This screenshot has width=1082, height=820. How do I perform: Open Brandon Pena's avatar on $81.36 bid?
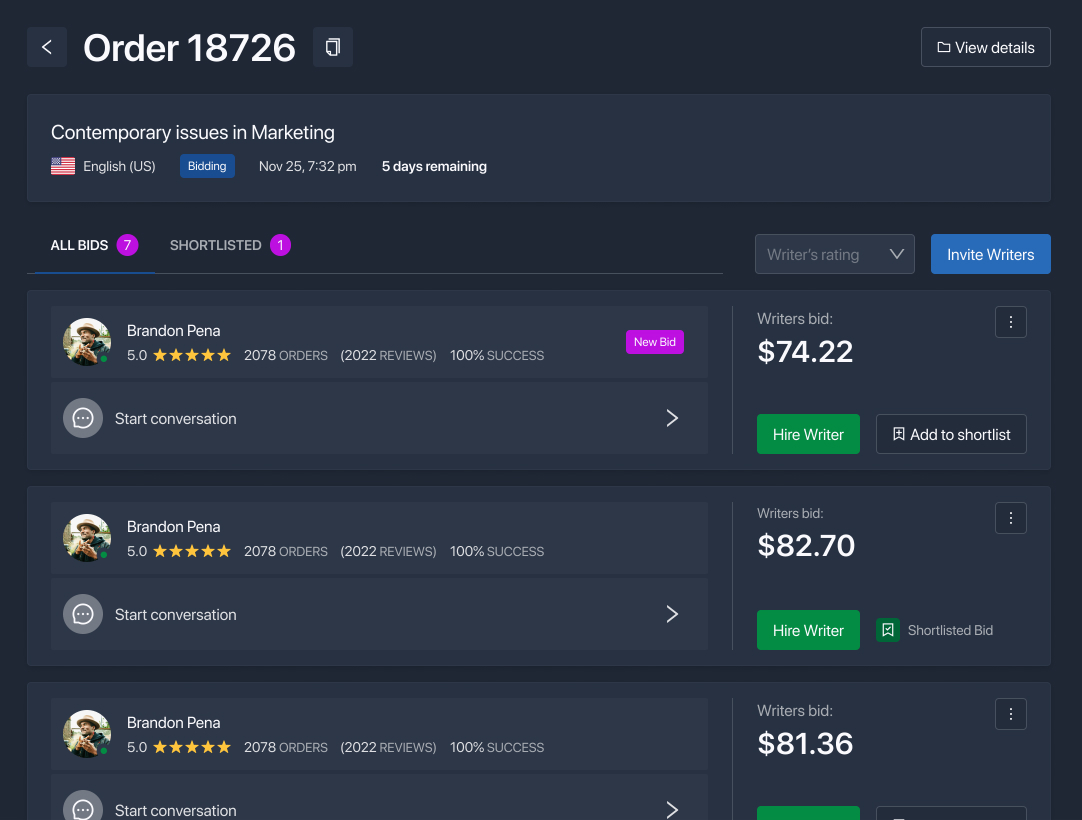click(x=87, y=734)
